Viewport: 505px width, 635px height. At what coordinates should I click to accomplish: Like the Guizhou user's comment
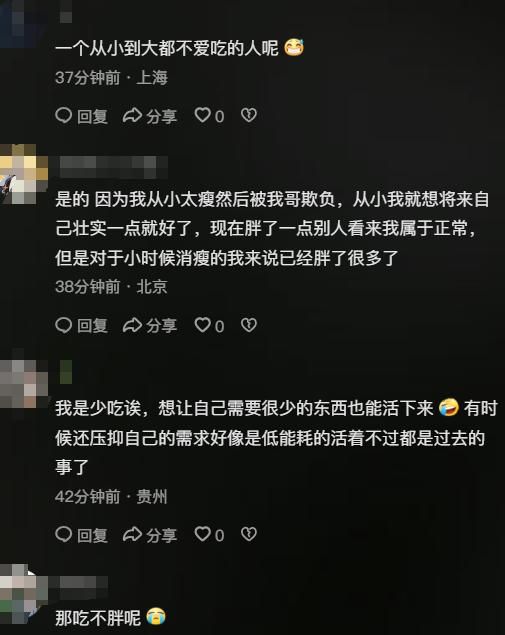[x=209, y=535]
